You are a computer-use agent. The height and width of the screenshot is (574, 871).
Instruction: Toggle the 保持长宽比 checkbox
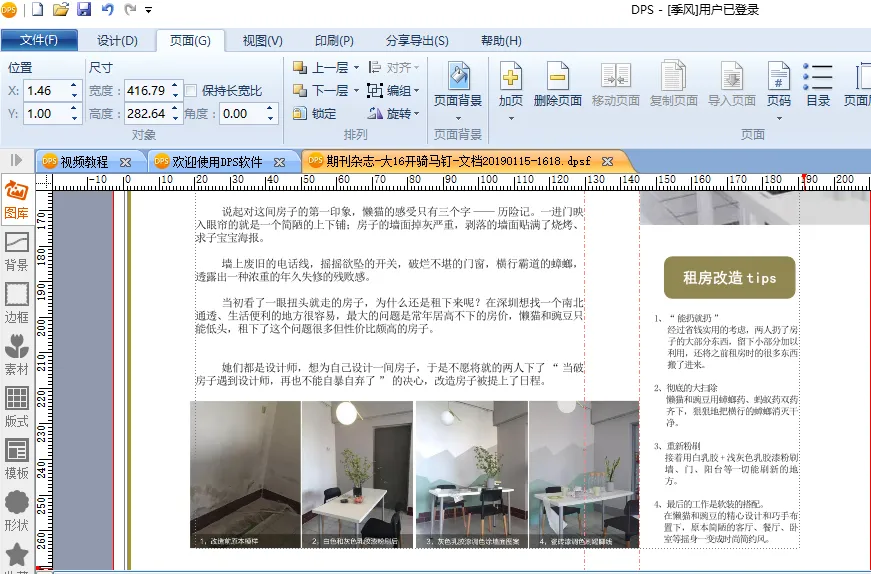(x=191, y=91)
